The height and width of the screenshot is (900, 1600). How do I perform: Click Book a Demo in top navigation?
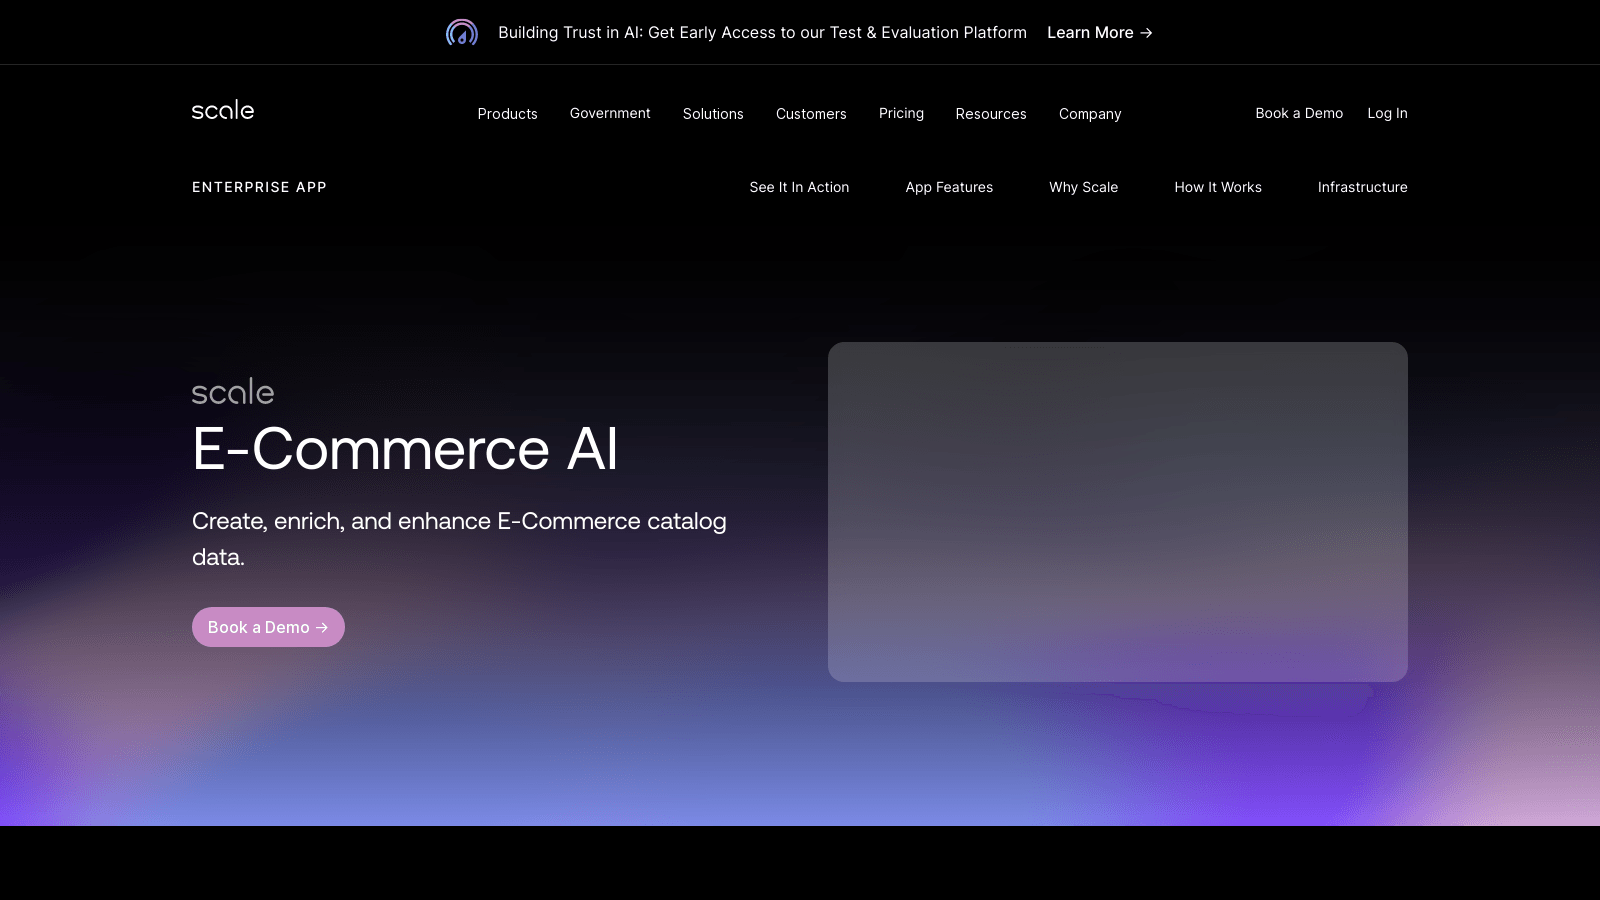(1299, 113)
